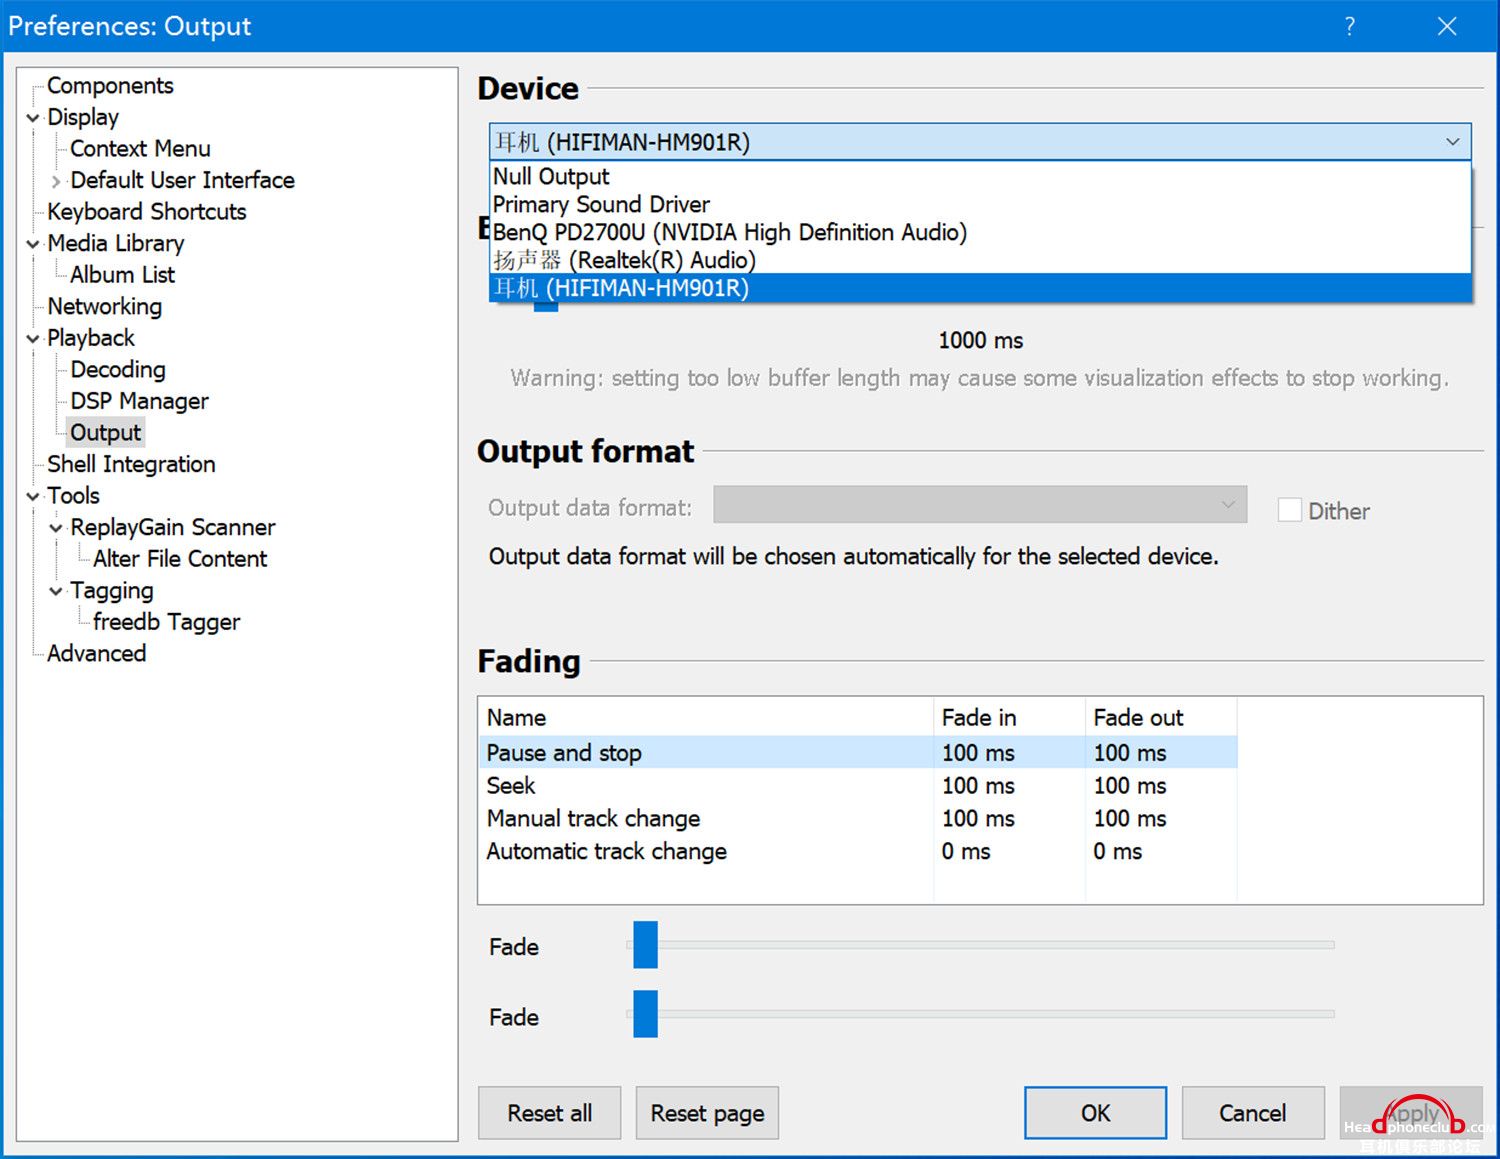The image size is (1500, 1159).
Task: Select Null Output device option
Action: pos(980,176)
